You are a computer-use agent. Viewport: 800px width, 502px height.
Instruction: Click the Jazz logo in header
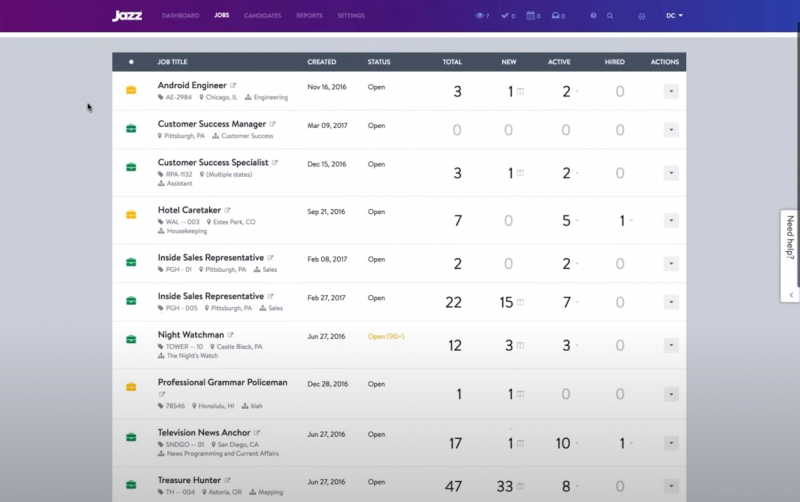click(x=127, y=15)
